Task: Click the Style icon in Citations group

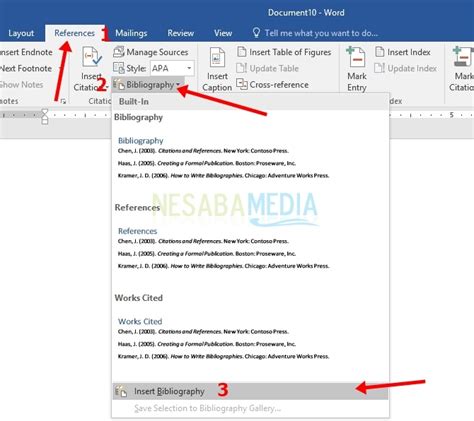Action: click(119, 68)
